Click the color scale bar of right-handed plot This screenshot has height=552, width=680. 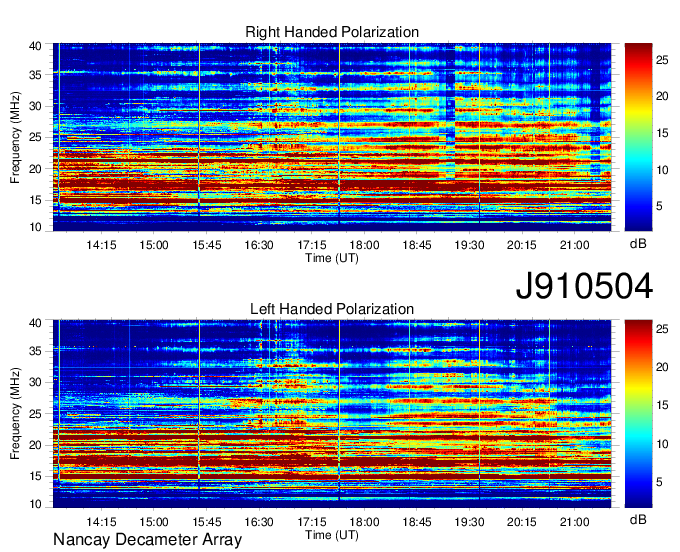point(638,137)
